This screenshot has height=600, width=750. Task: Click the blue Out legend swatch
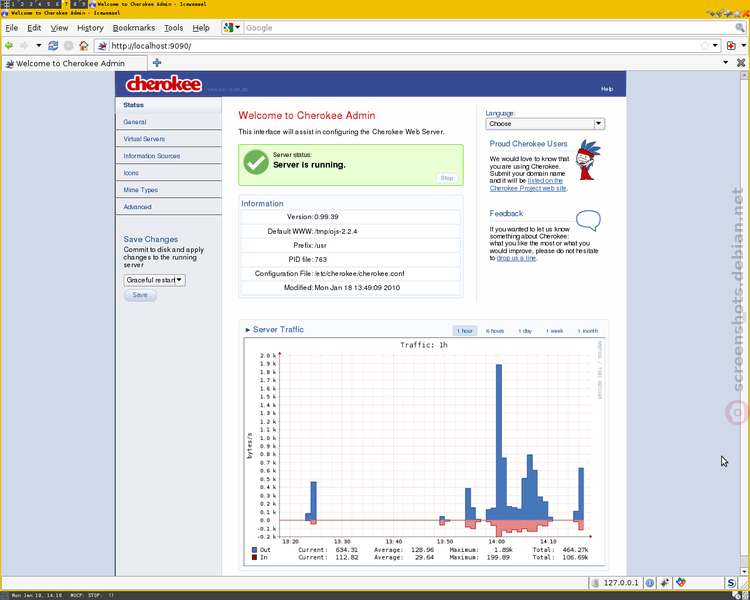click(x=254, y=550)
